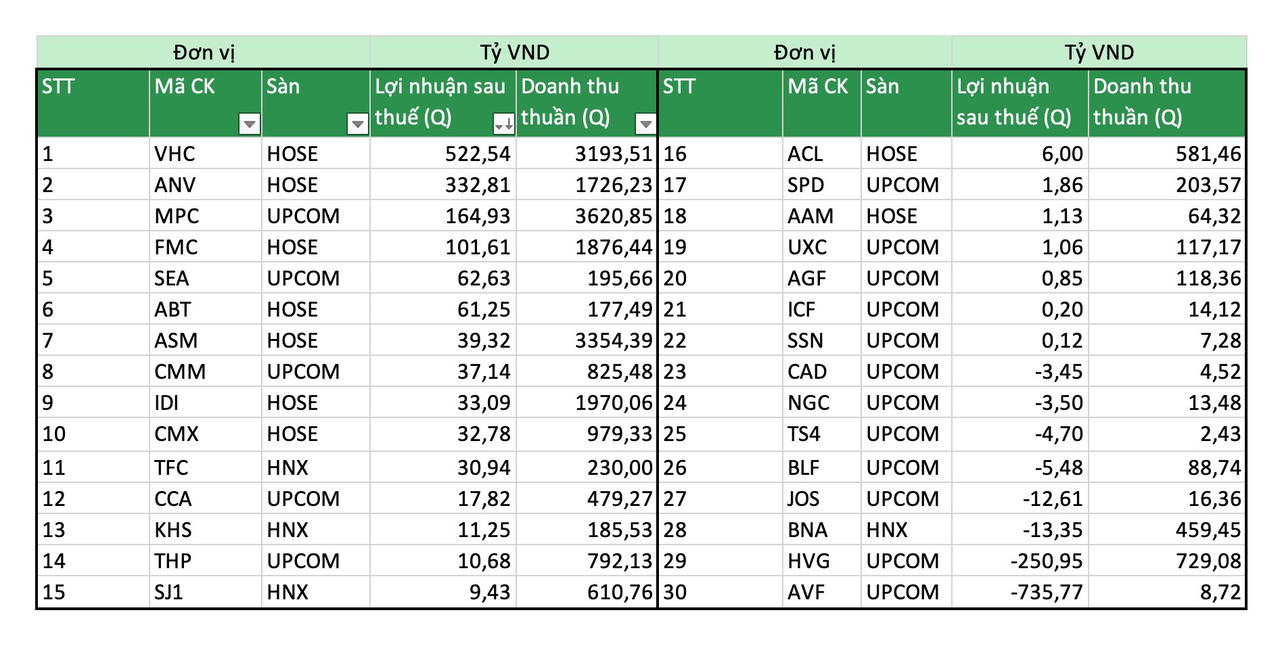
Task: Click the left Đơn vị merged header
Action: [x=203, y=52]
